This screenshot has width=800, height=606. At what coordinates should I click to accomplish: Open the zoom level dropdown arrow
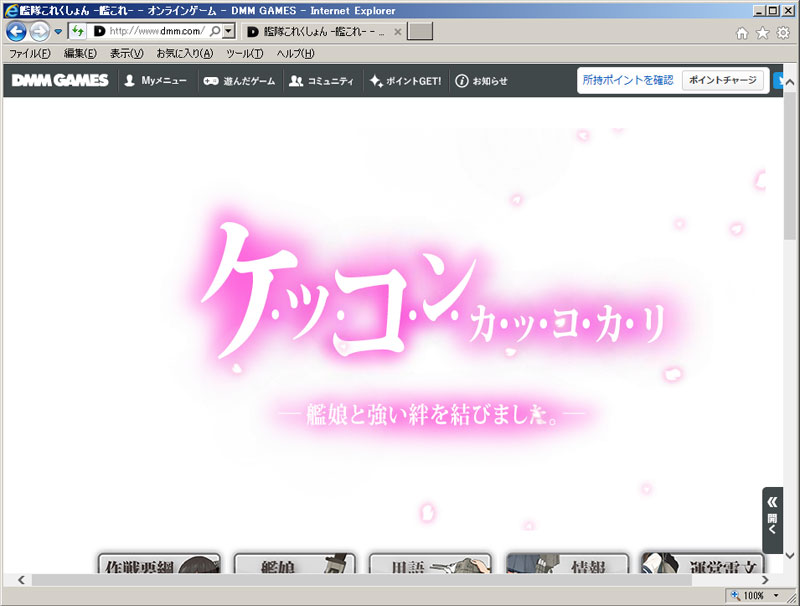(776, 595)
